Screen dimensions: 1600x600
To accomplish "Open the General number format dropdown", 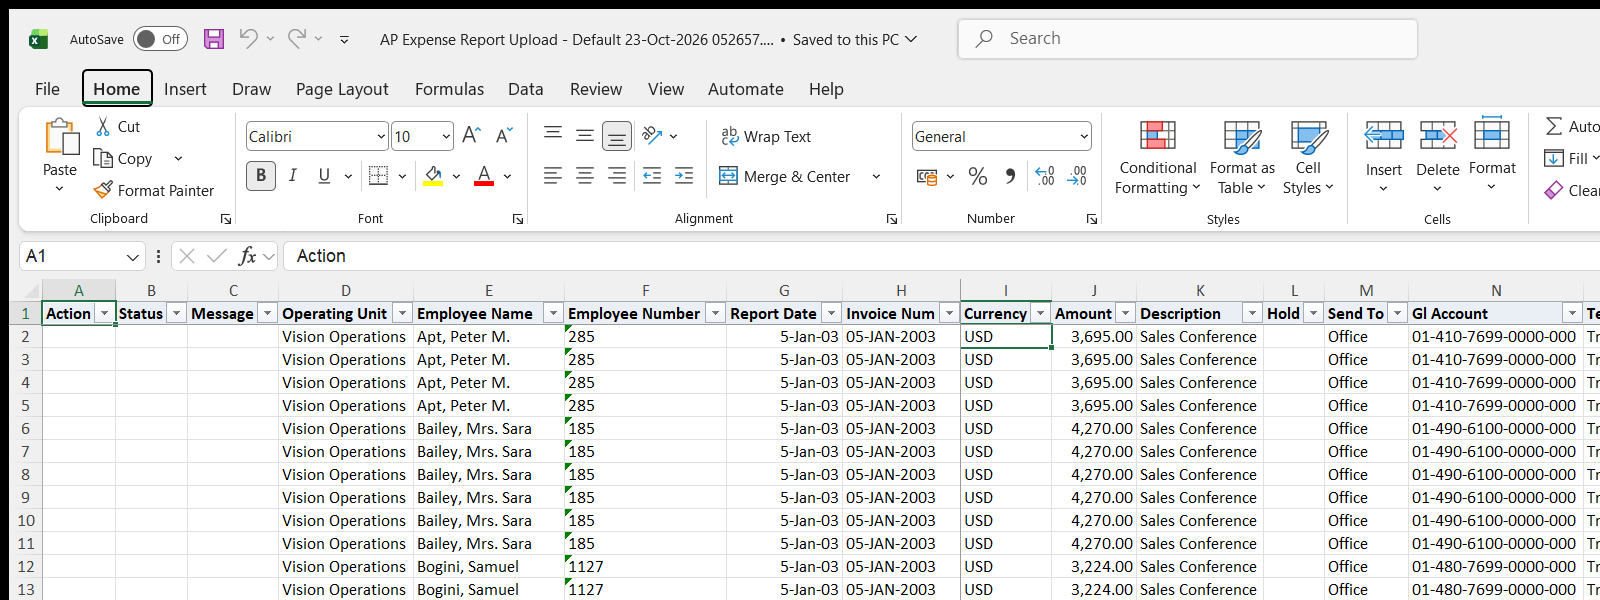I will point(1084,137).
